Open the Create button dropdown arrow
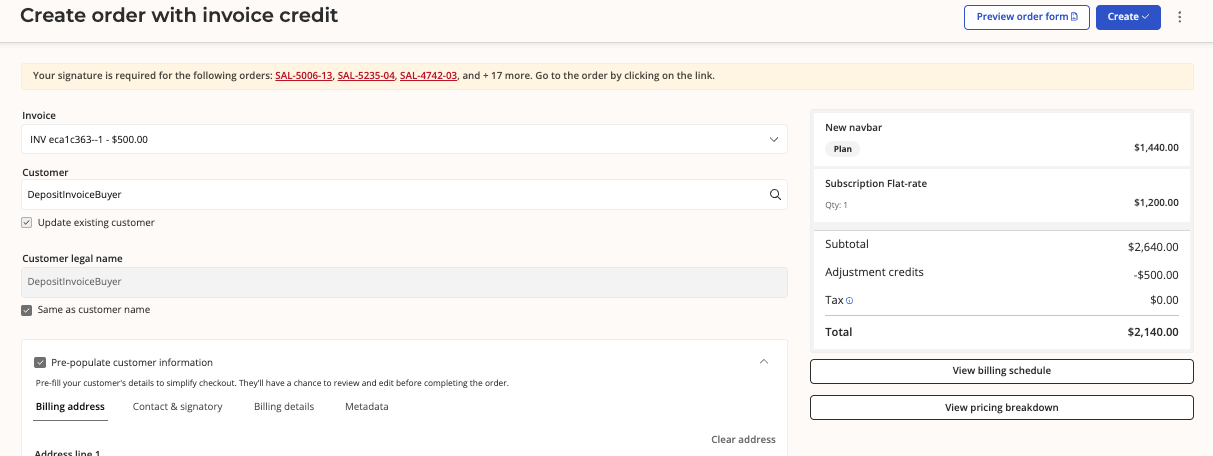 pyautogui.click(x=1146, y=17)
